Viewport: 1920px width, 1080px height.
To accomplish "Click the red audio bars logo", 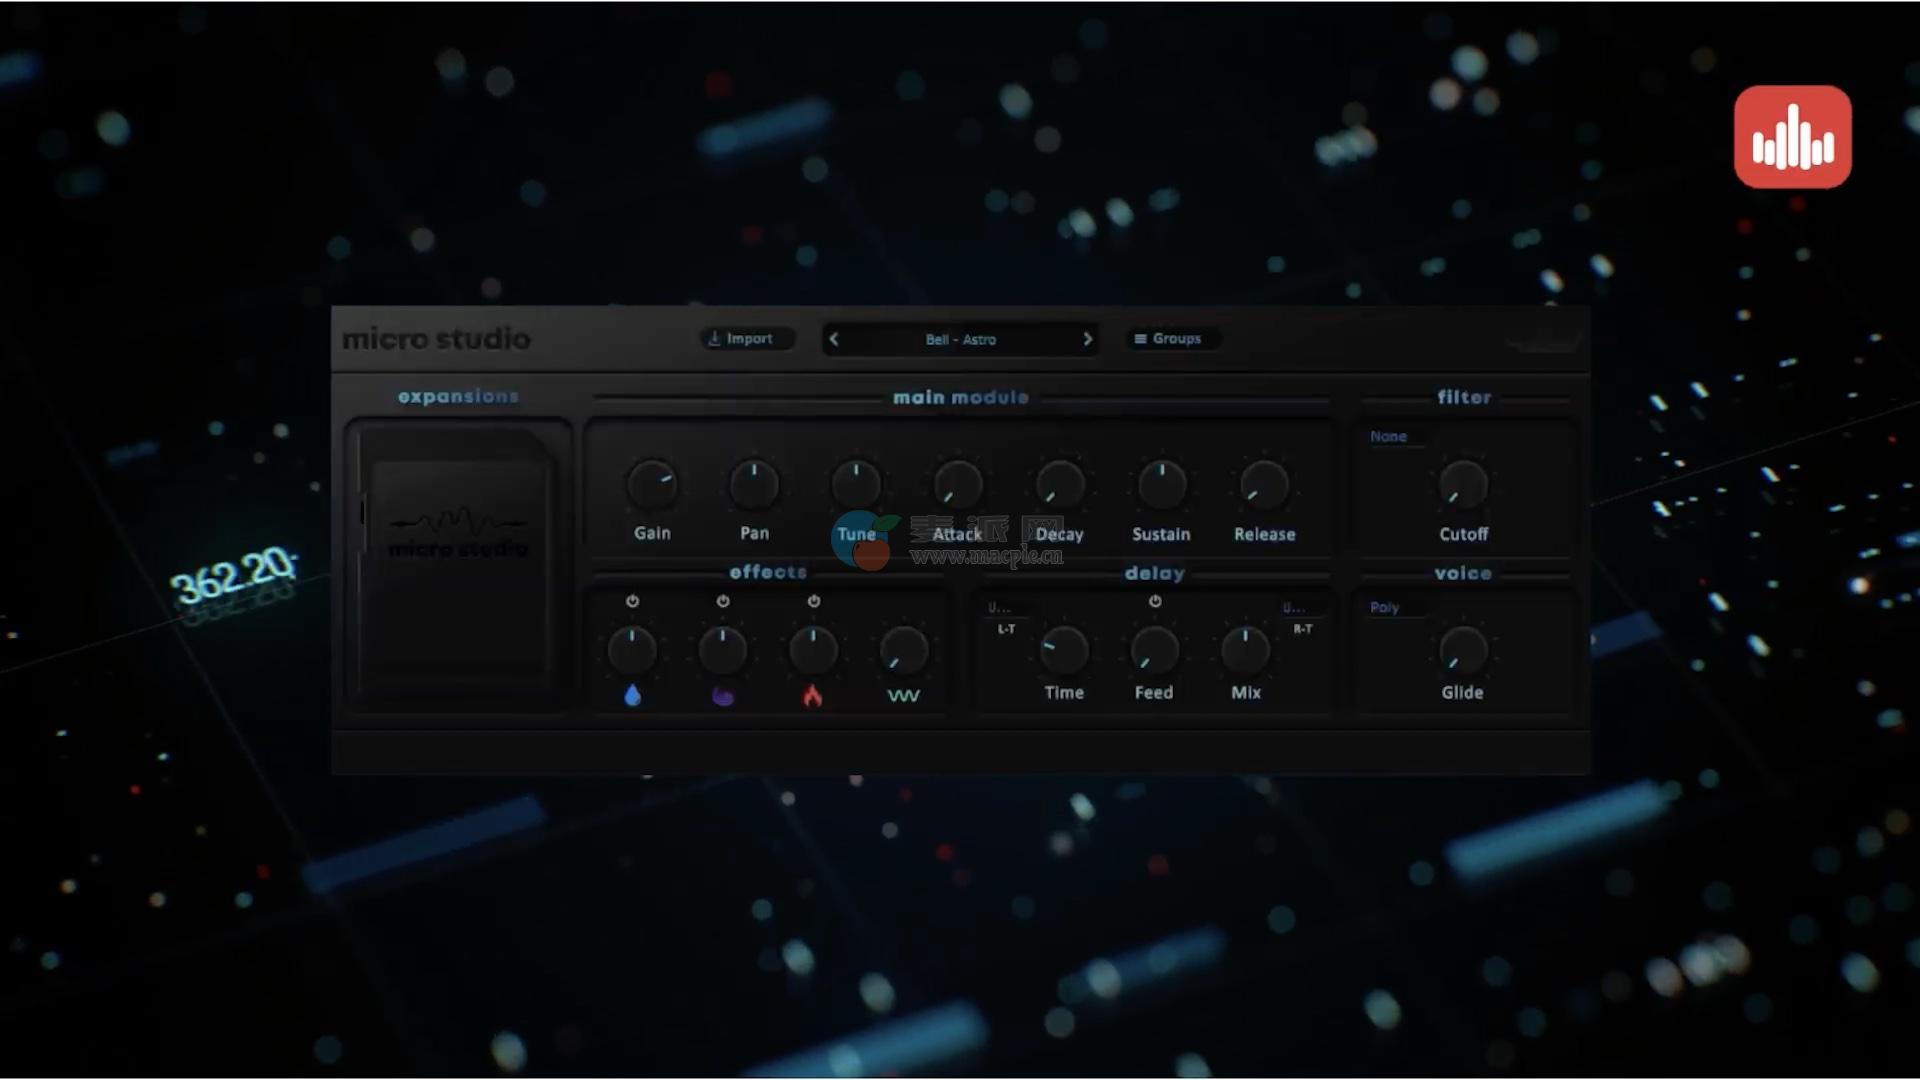I will (1792, 137).
